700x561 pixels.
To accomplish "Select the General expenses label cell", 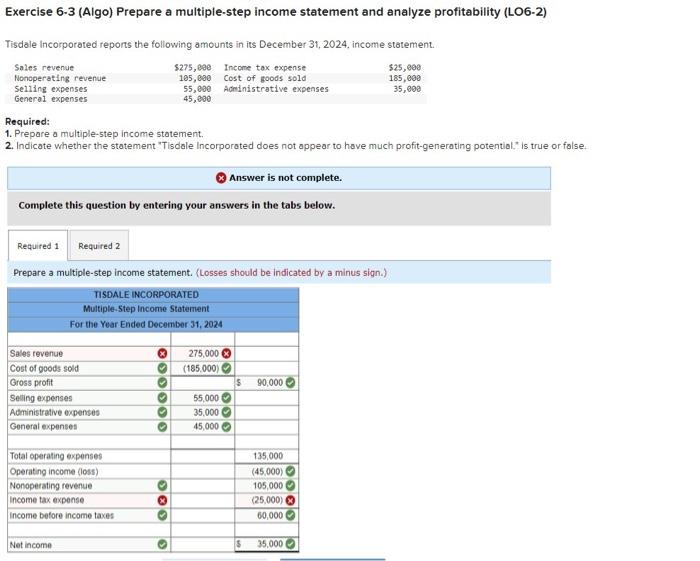I will pyautogui.click(x=89, y=427).
